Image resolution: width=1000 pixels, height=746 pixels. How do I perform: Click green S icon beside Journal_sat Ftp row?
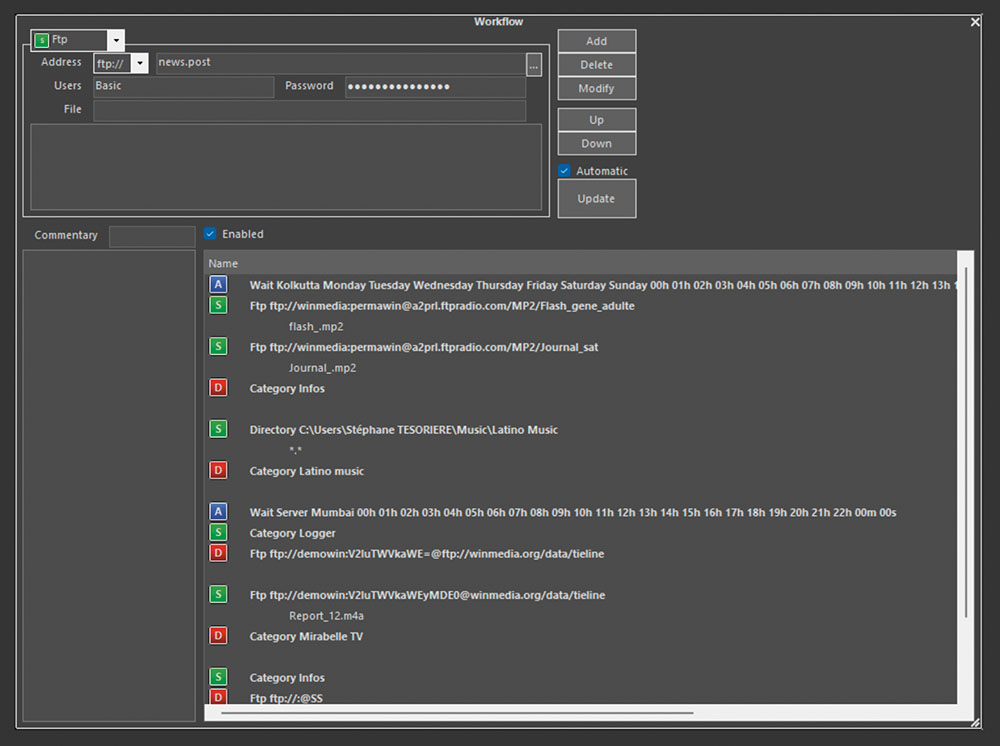pos(218,347)
